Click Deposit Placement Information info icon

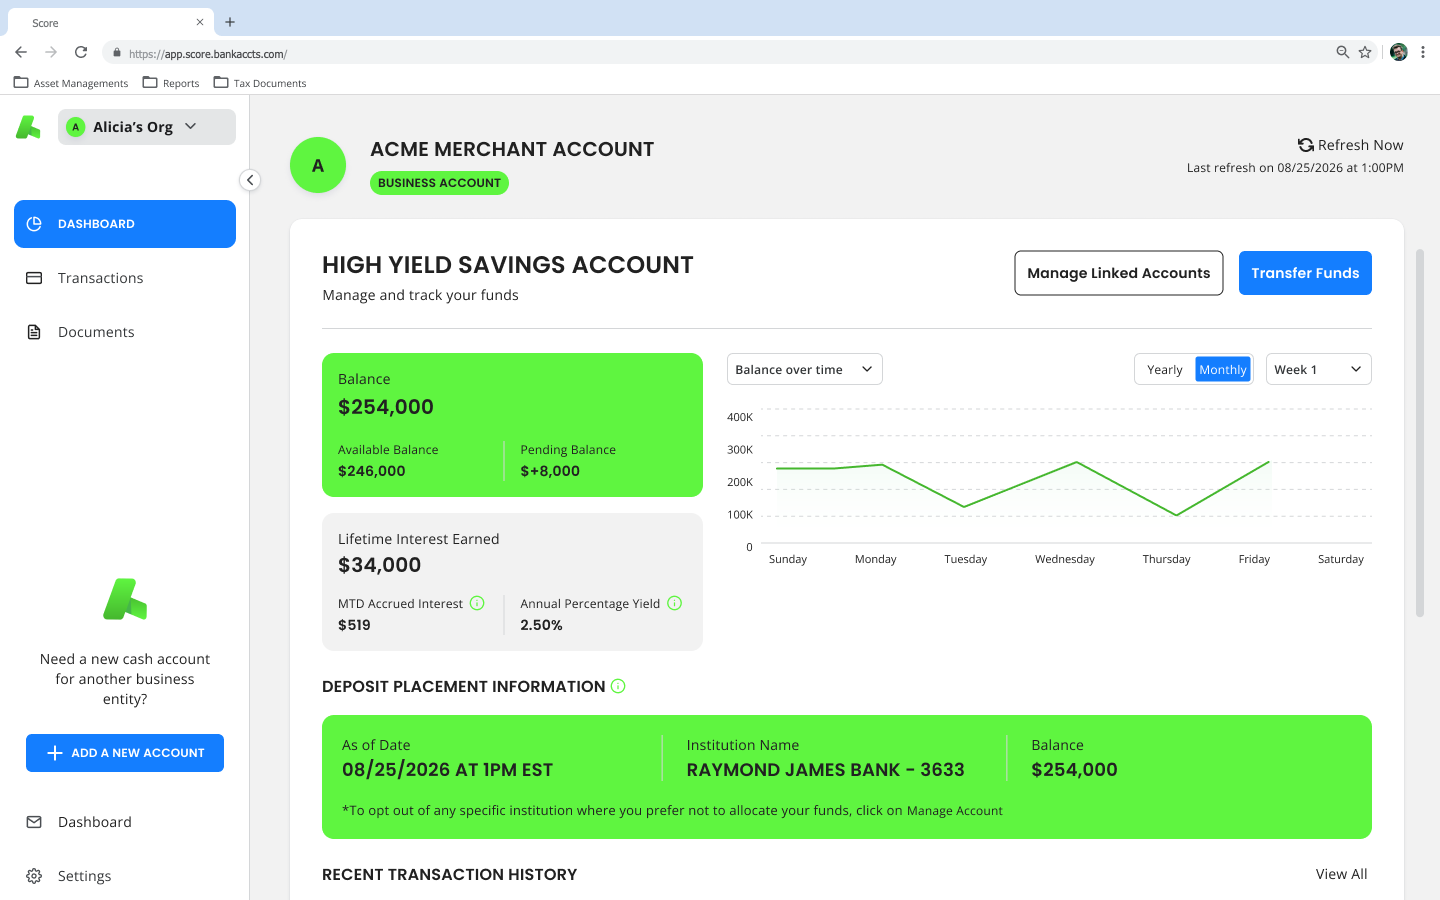click(618, 686)
